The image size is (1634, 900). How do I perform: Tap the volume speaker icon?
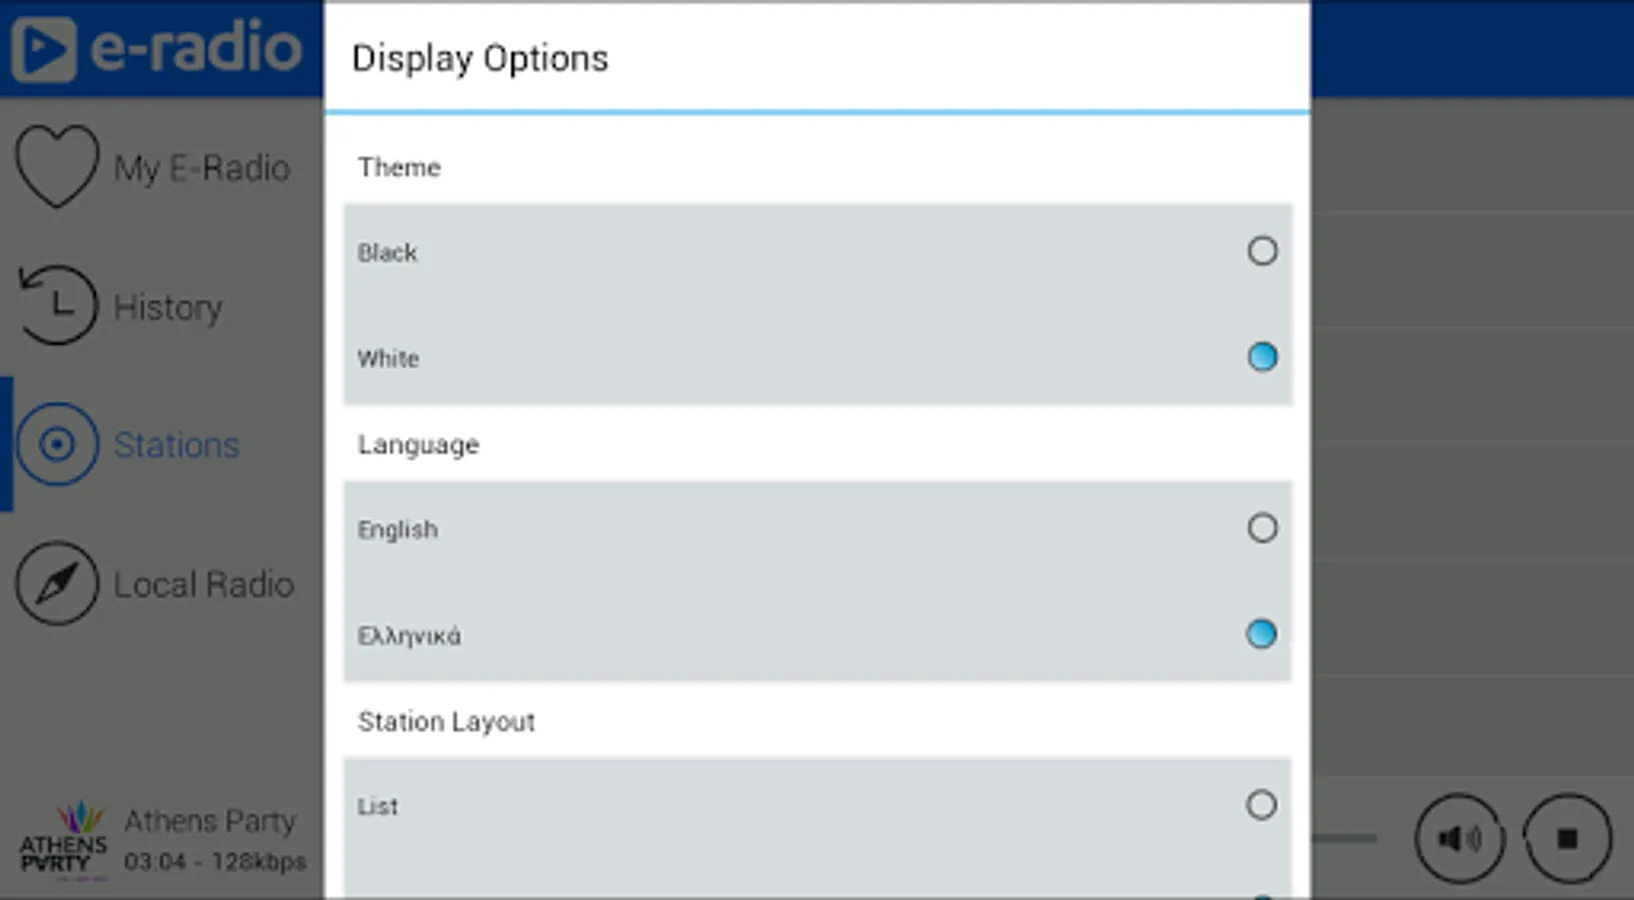[1459, 838]
